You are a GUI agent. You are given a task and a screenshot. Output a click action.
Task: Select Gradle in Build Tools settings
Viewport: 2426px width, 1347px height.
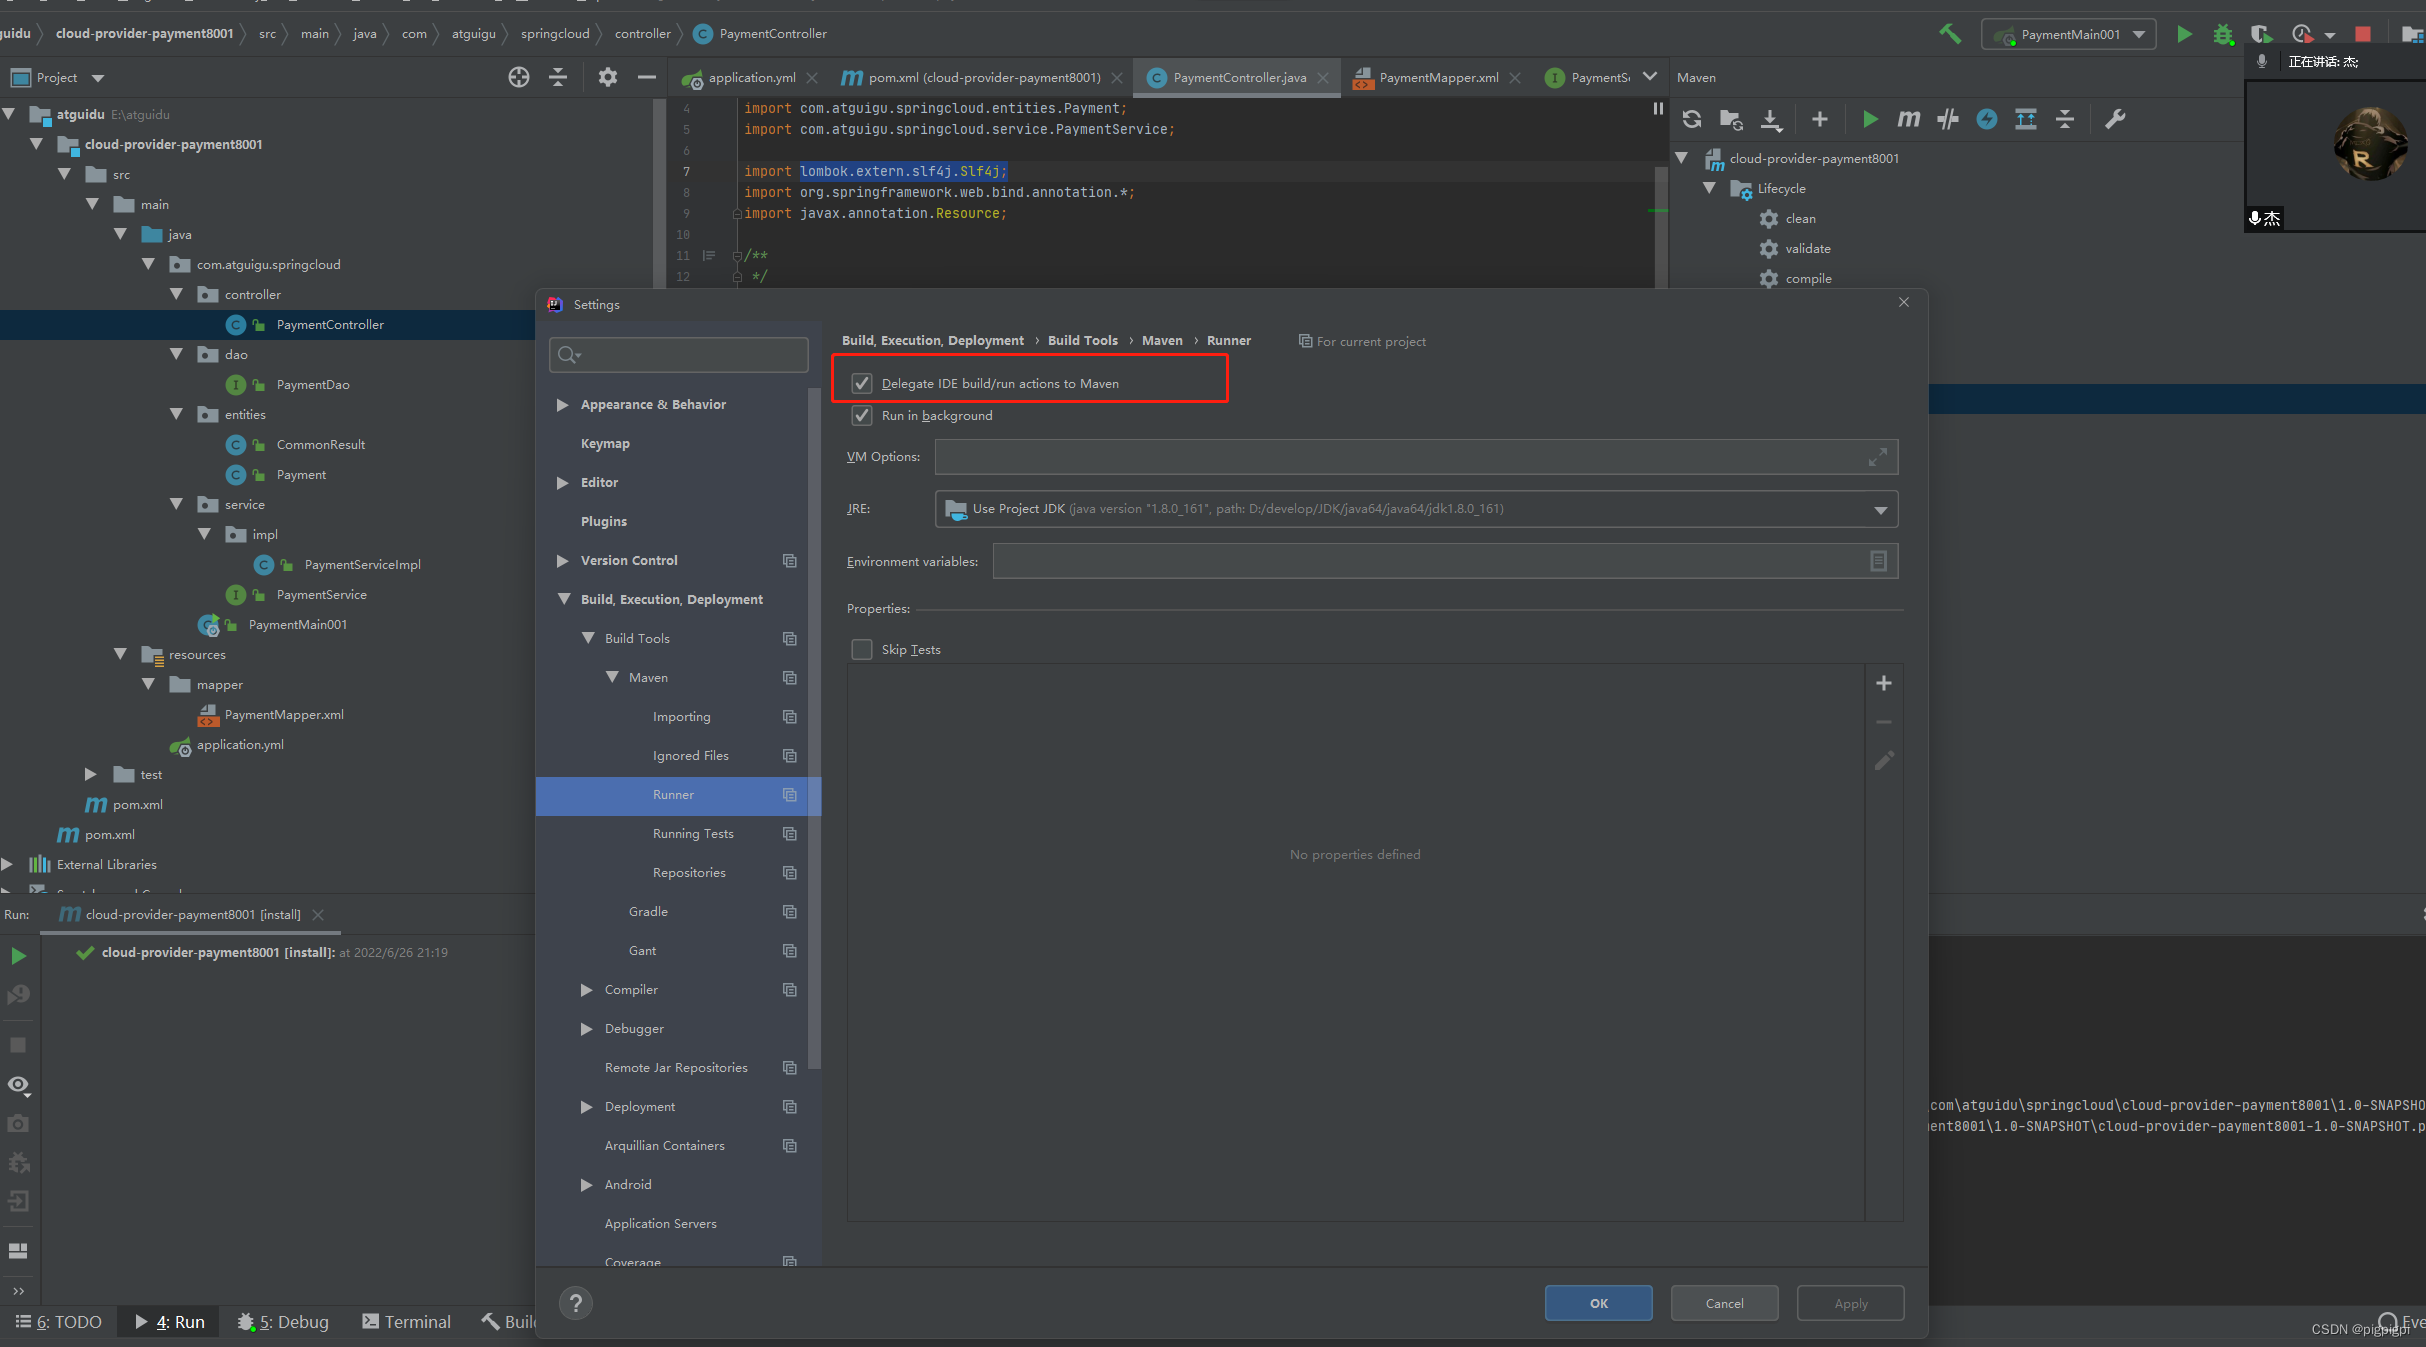tap(648, 911)
